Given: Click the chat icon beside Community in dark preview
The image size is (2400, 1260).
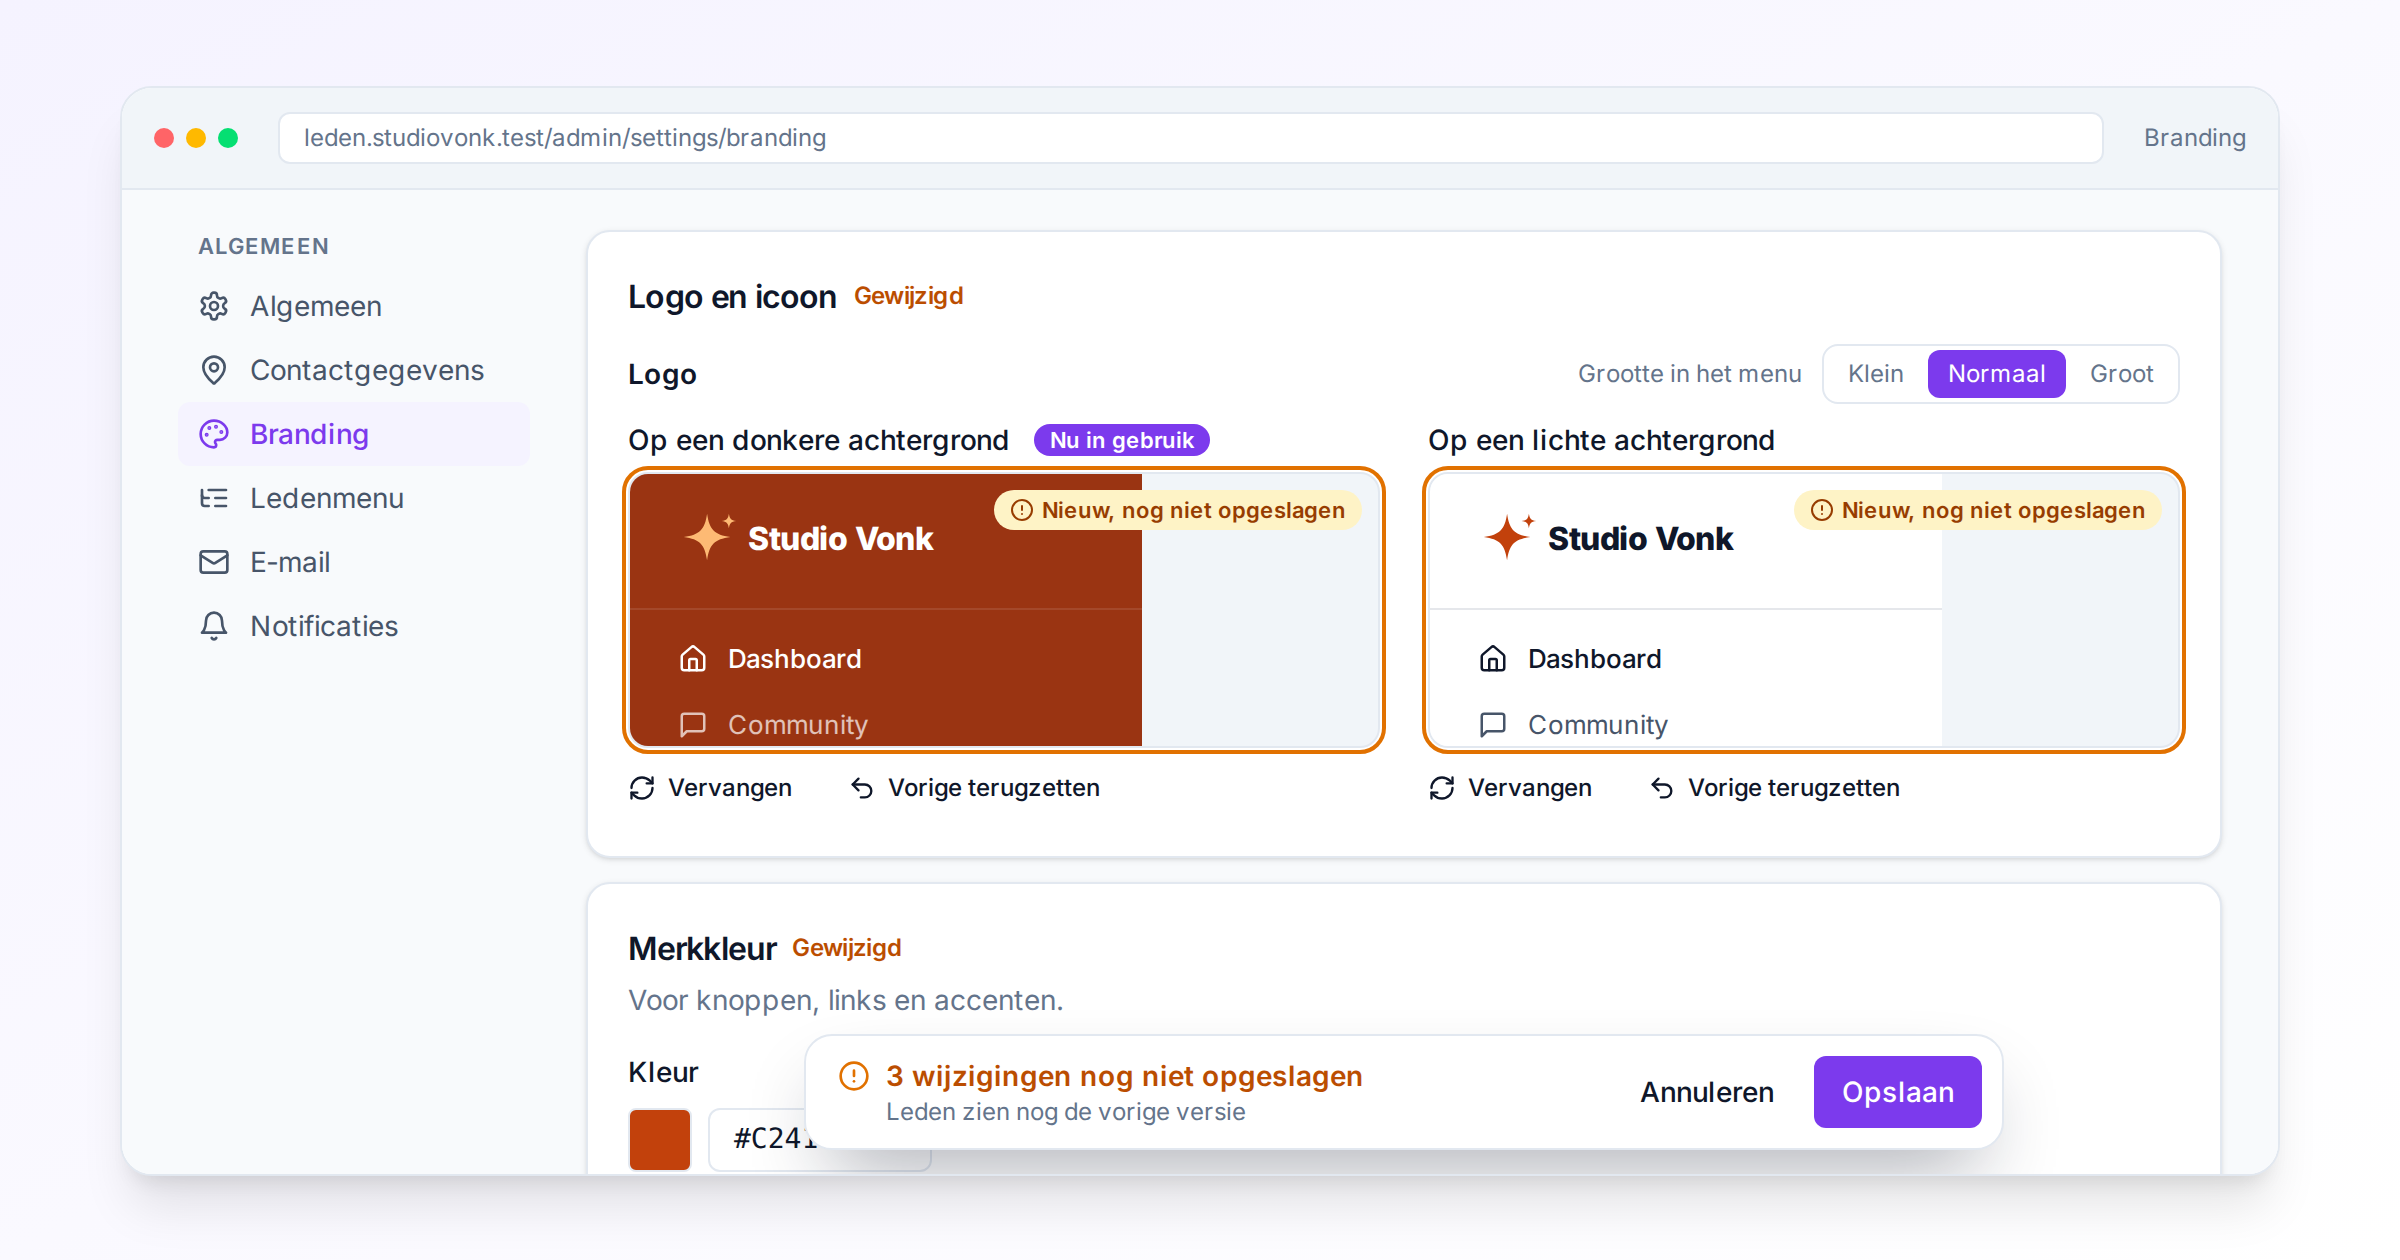Looking at the screenshot, I should pyautogui.click(x=693, y=724).
